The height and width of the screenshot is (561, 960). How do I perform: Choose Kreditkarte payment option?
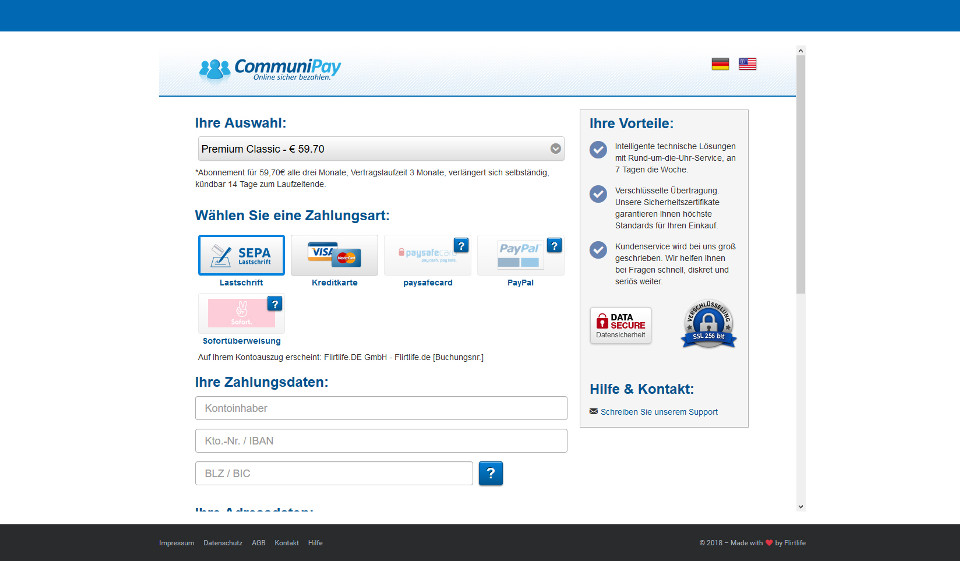click(334, 256)
